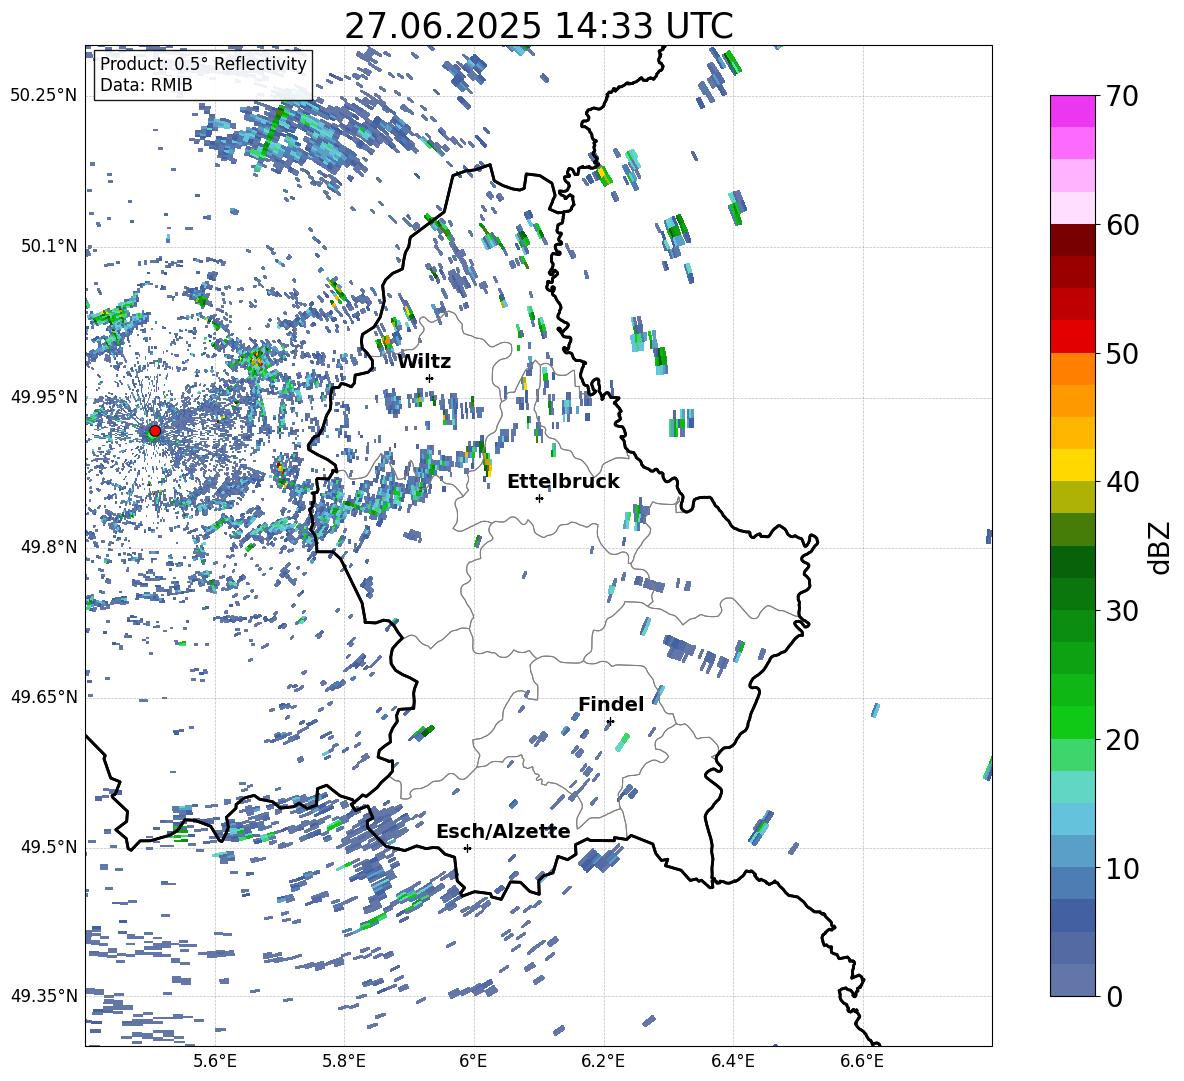Pick the orange swatch just below 50
The image size is (1184, 1081).
(x=1072, y=369)
